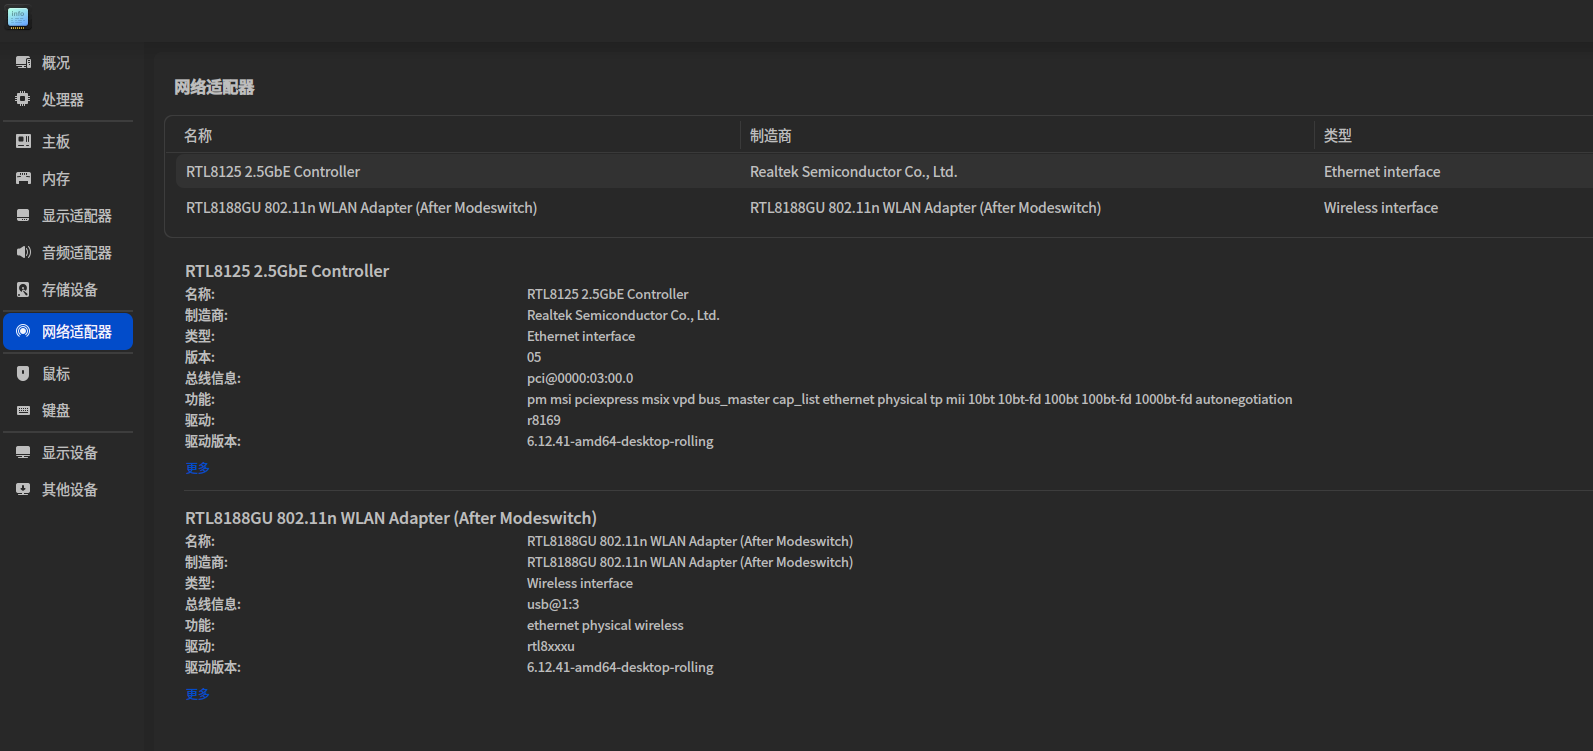This screenshot has height=751, width=1593.
Task: Open the 其他设备 other devices icon
Action: [23, 489]
